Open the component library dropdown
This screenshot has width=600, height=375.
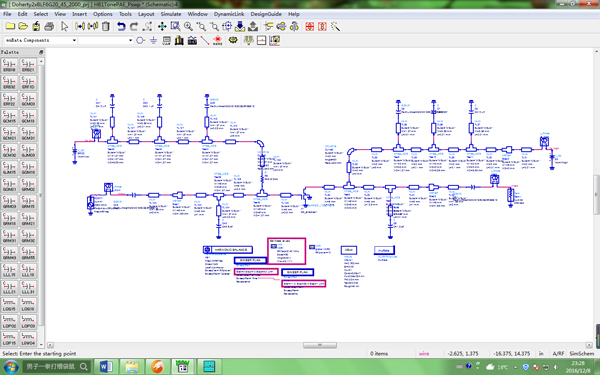[74, 40]
